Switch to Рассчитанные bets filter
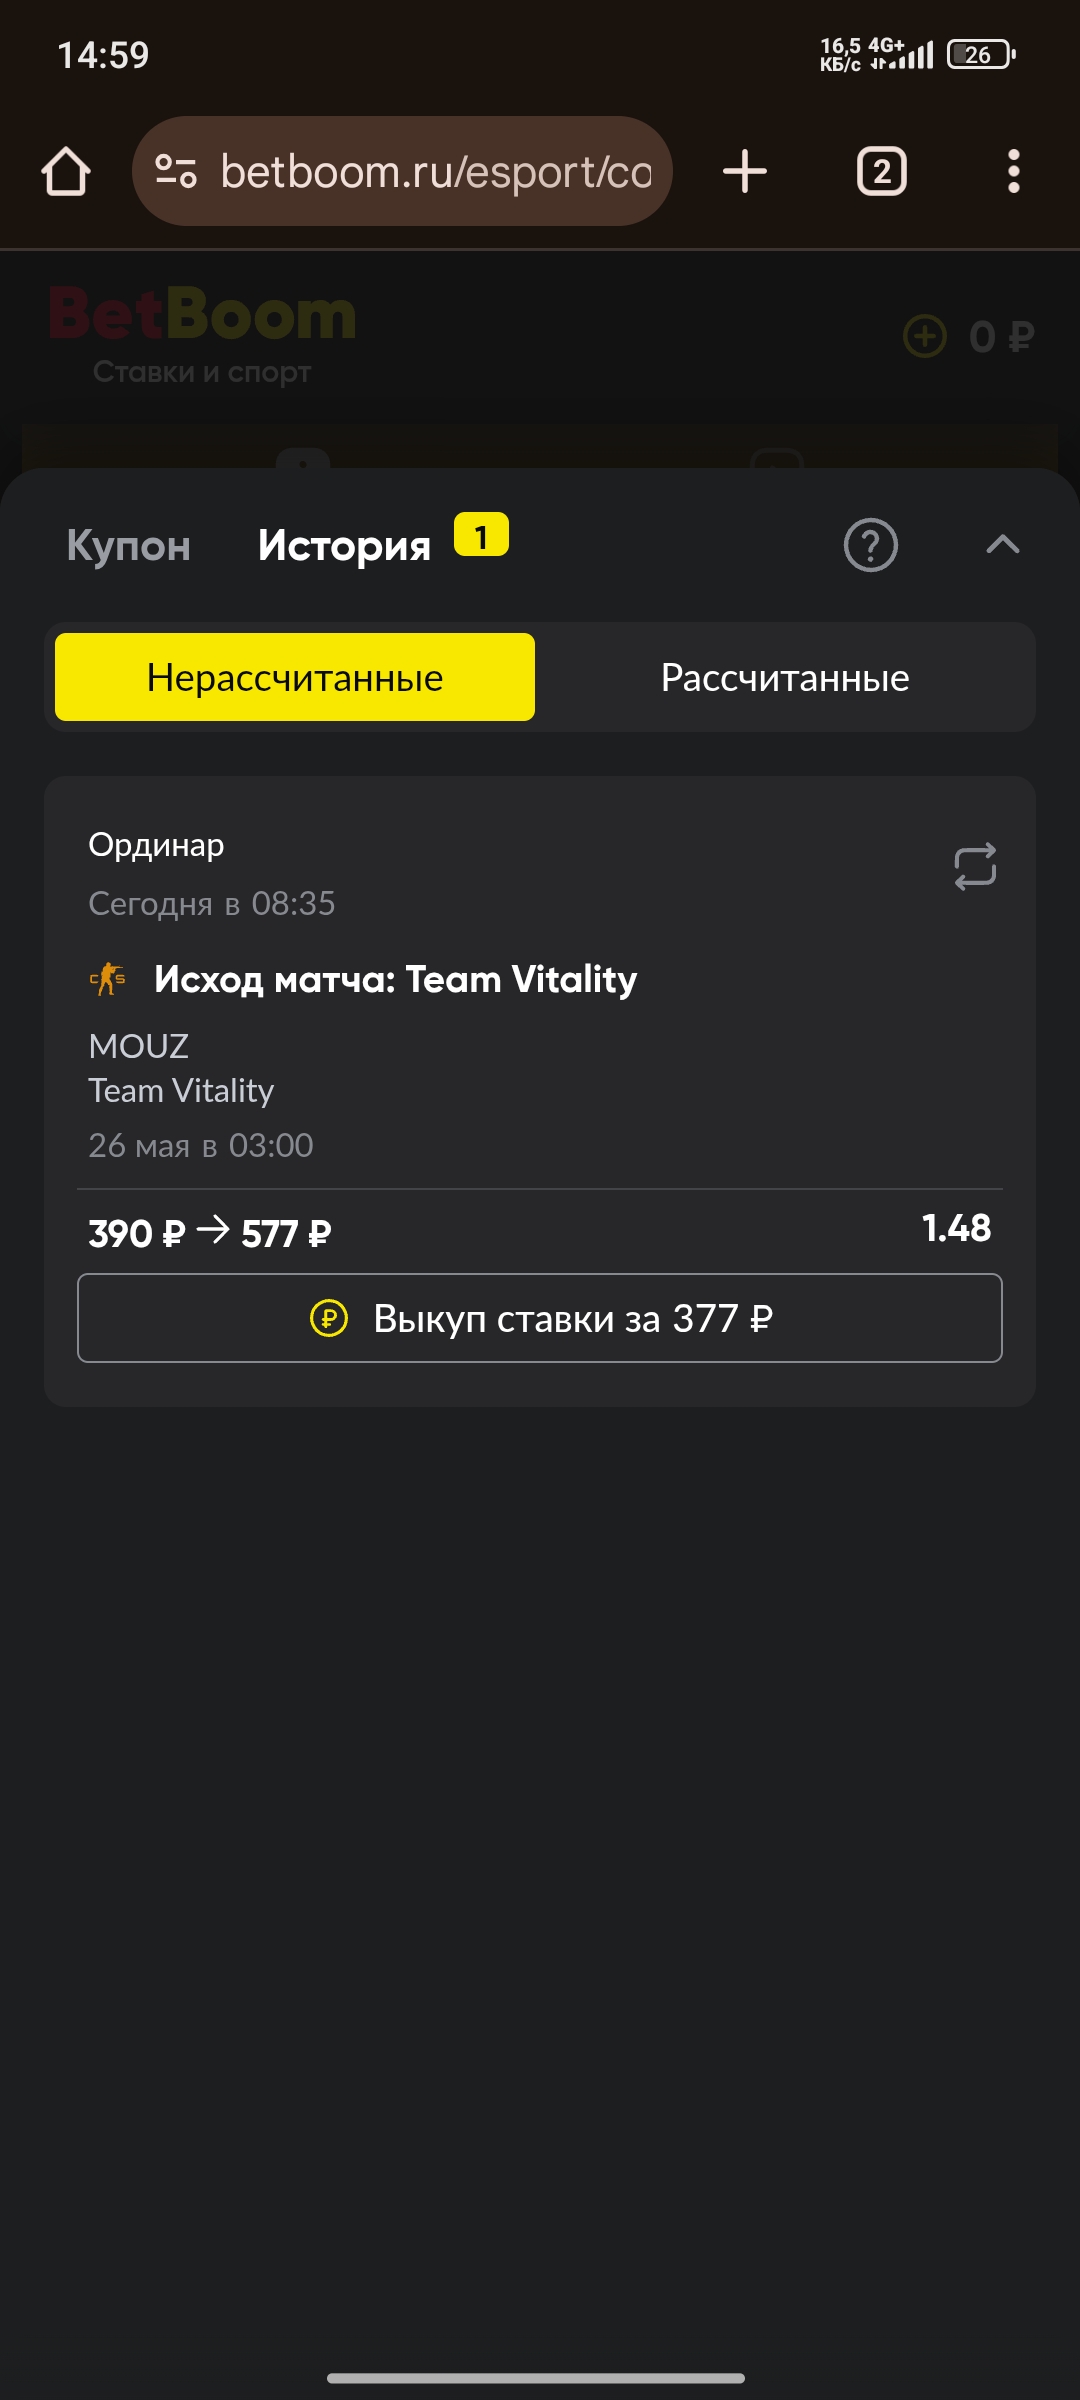 click(x=785, y=677)
